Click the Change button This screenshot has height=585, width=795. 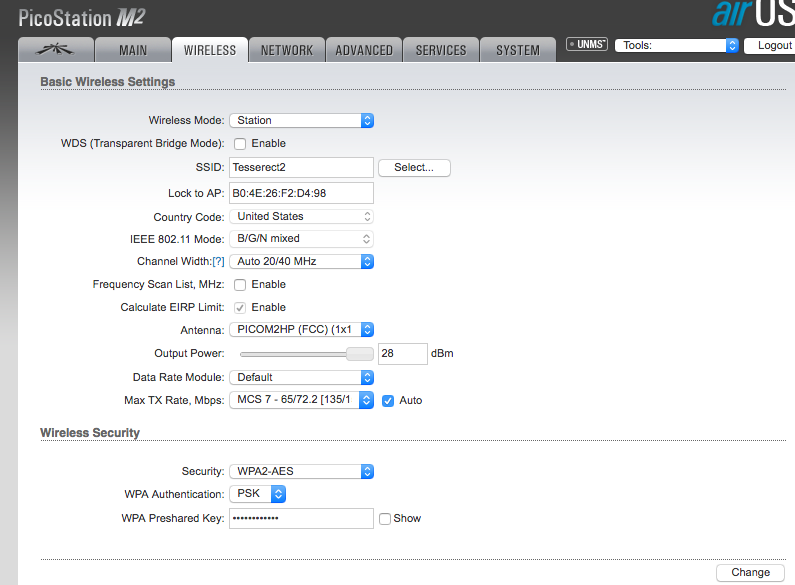pos(750,572)
